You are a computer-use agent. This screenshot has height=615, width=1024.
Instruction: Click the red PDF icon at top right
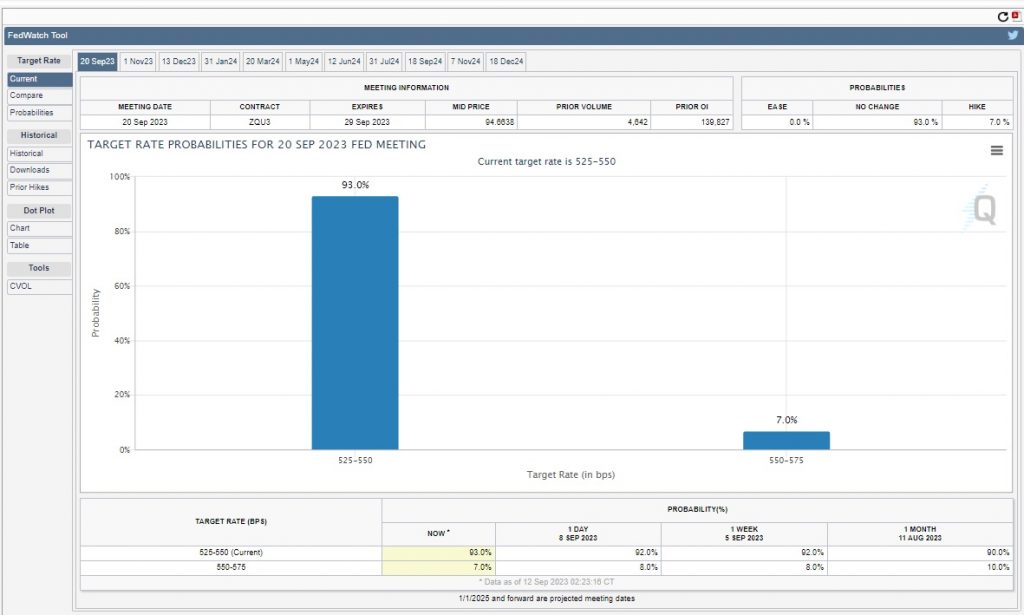(1016, 16)
